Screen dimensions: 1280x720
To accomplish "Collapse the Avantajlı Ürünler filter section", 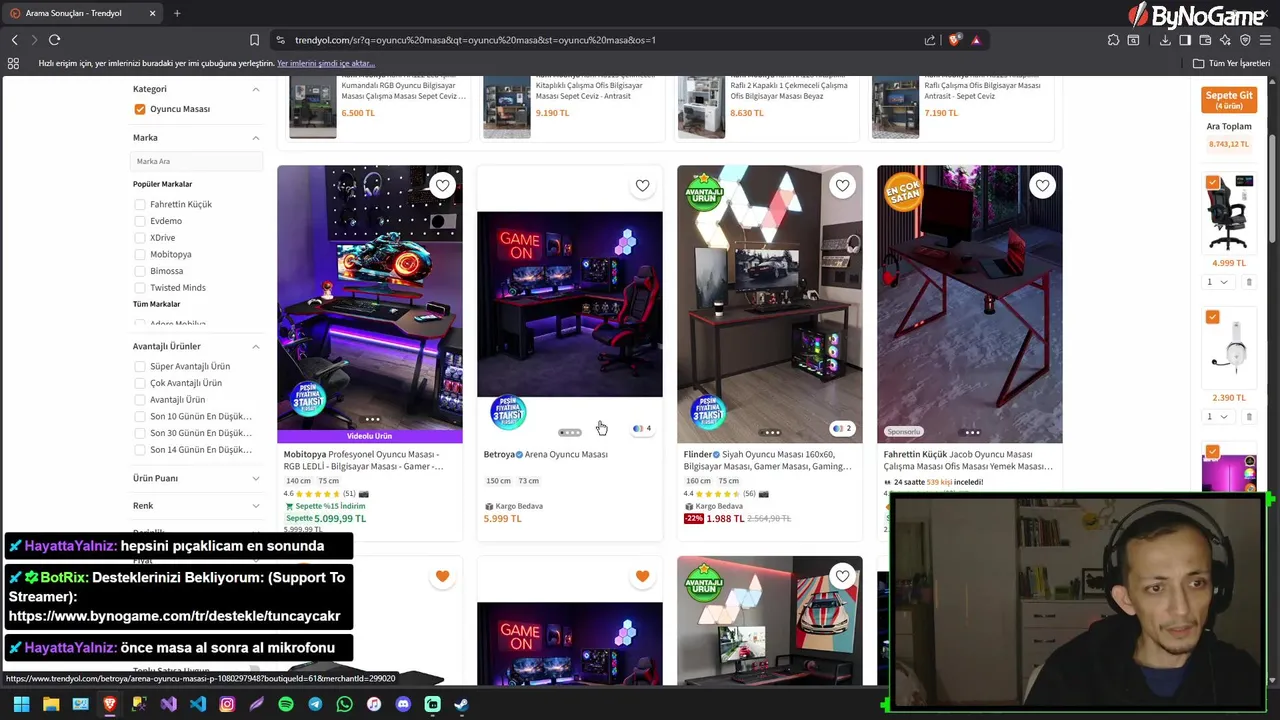I will pos(255,346).
